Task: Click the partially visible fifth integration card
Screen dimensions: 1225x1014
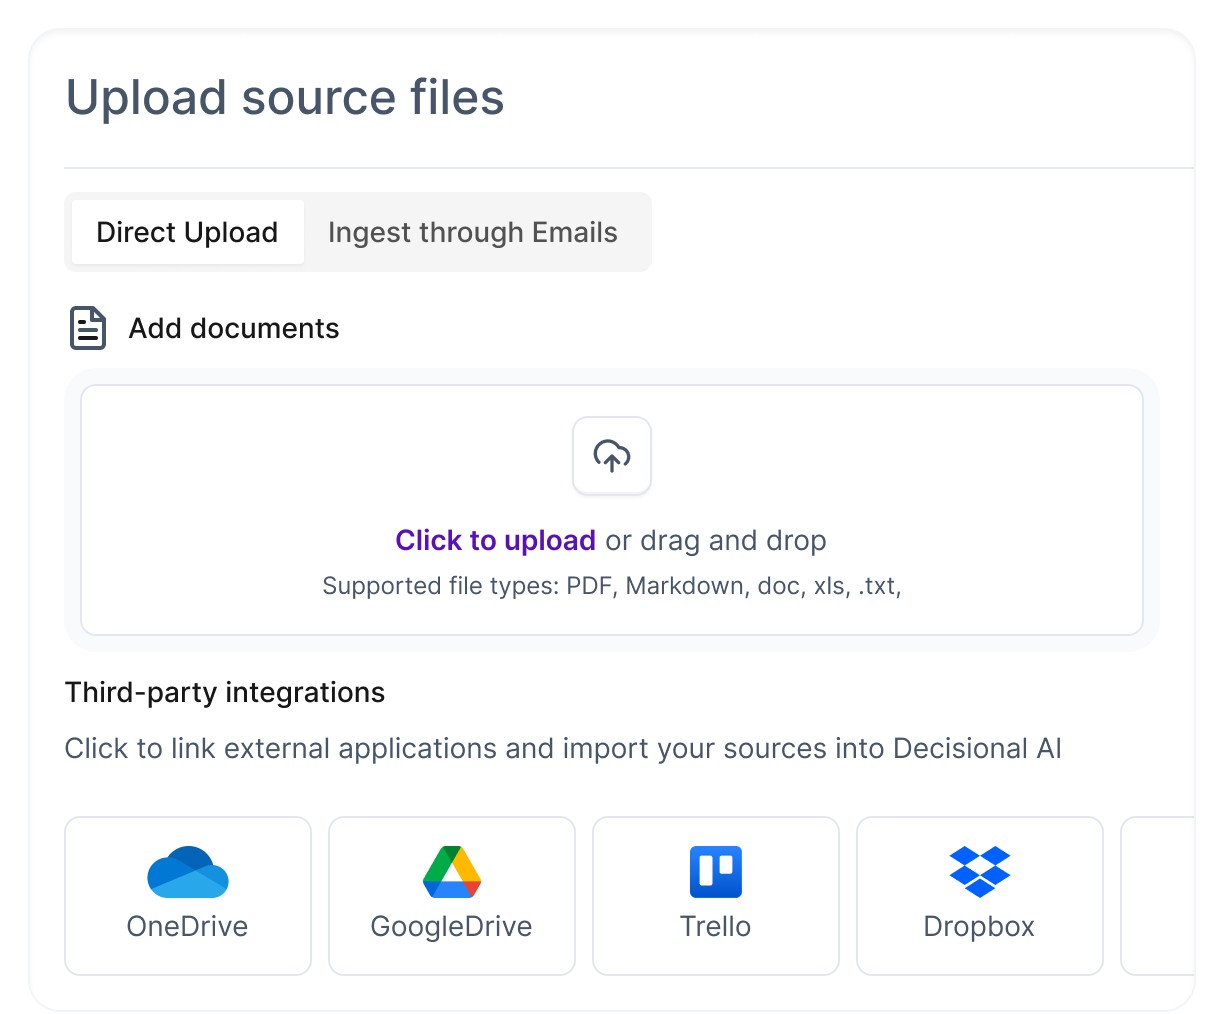Action: (x=1158, y=896)
